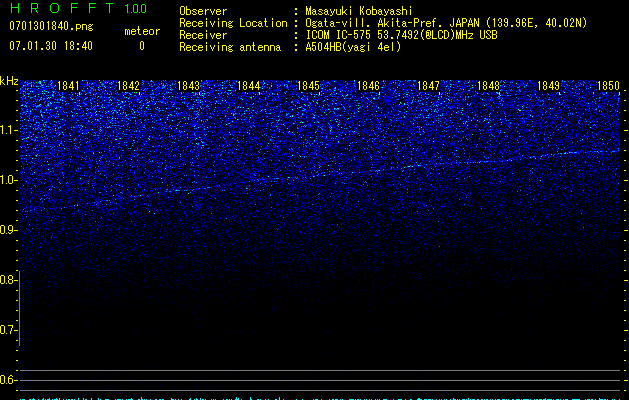Viewport: 629px width, 400px height.
Task: Click the 0.6 kHz frequency axis label
Action: pyautogui.click(x=7, y=380)
